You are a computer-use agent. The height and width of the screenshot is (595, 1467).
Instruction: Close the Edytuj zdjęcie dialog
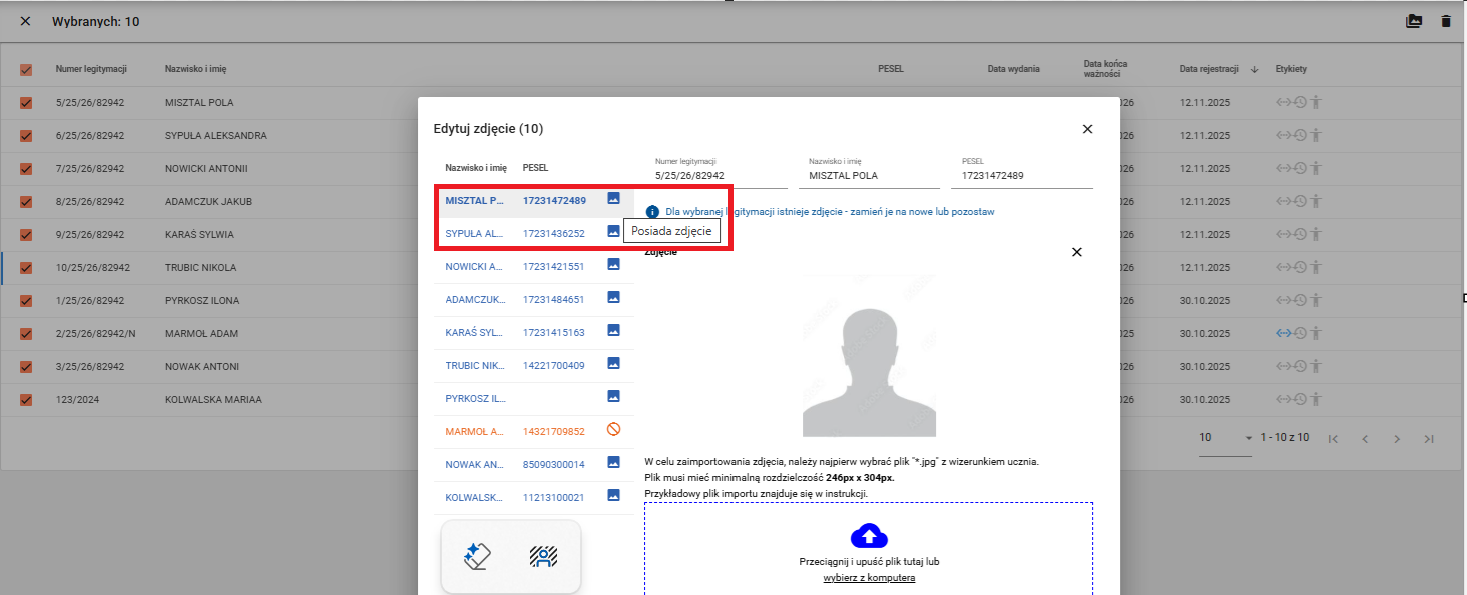coord(1087,129)
